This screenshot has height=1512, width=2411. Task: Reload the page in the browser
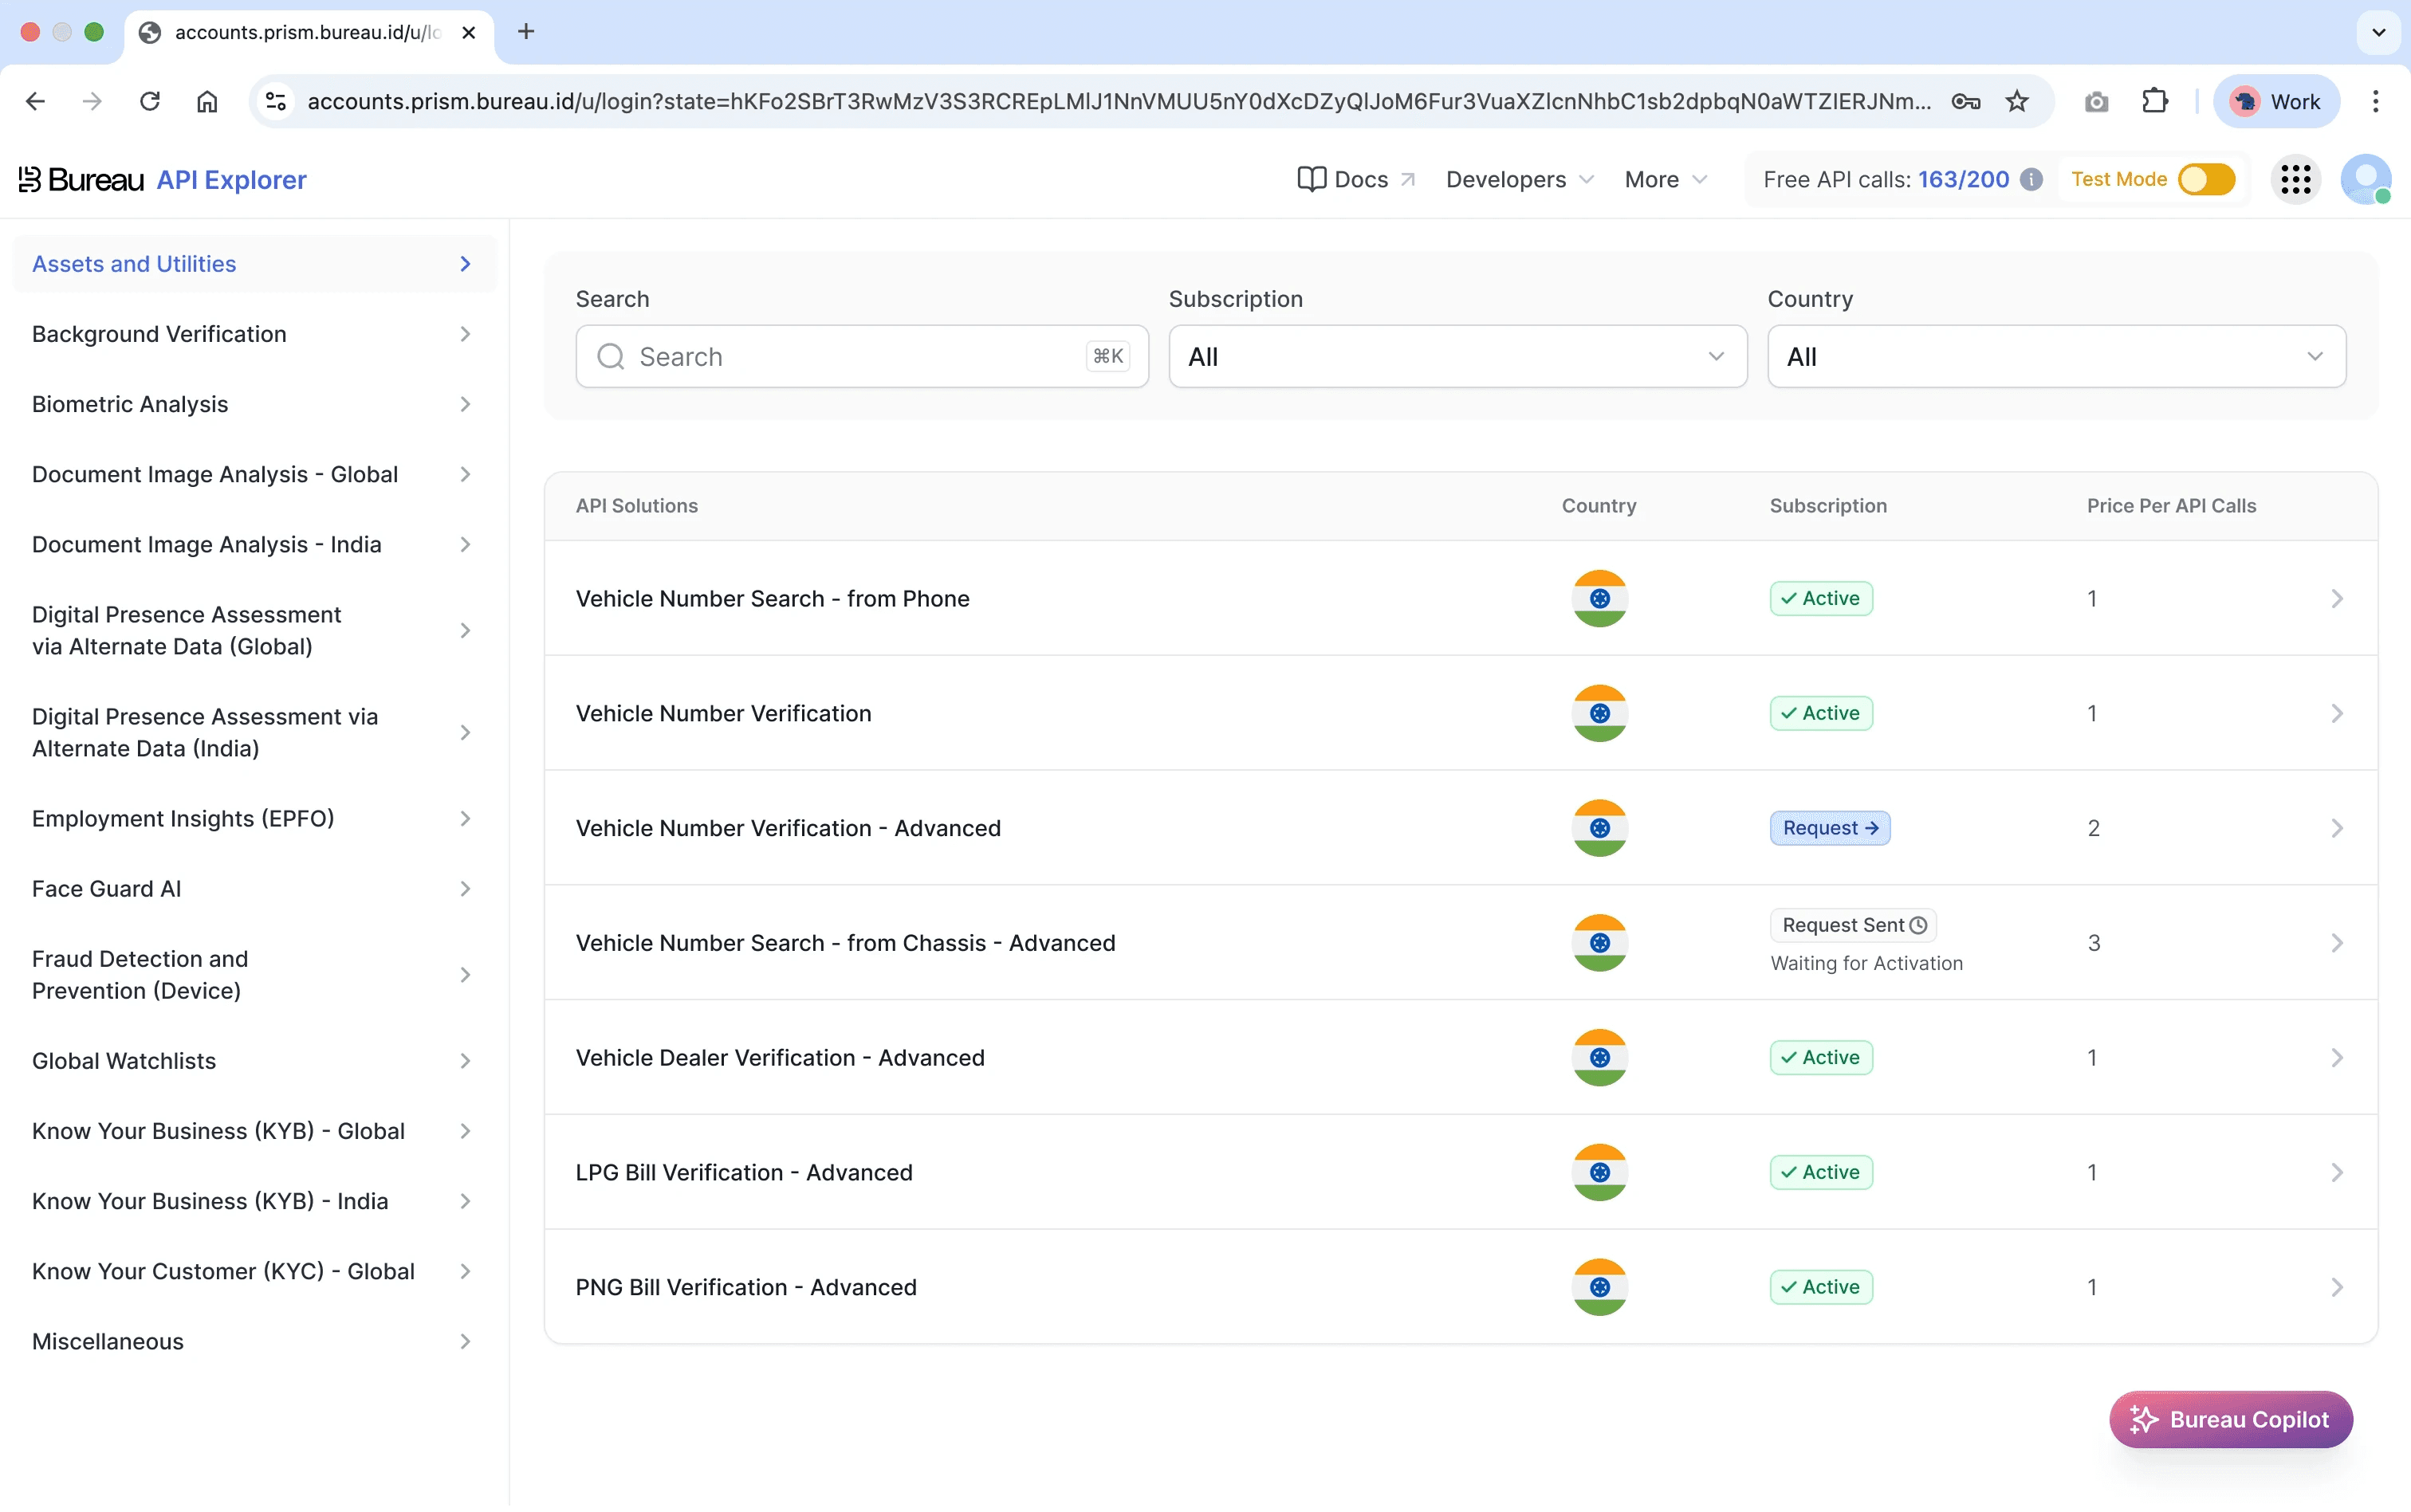(150, 101)
